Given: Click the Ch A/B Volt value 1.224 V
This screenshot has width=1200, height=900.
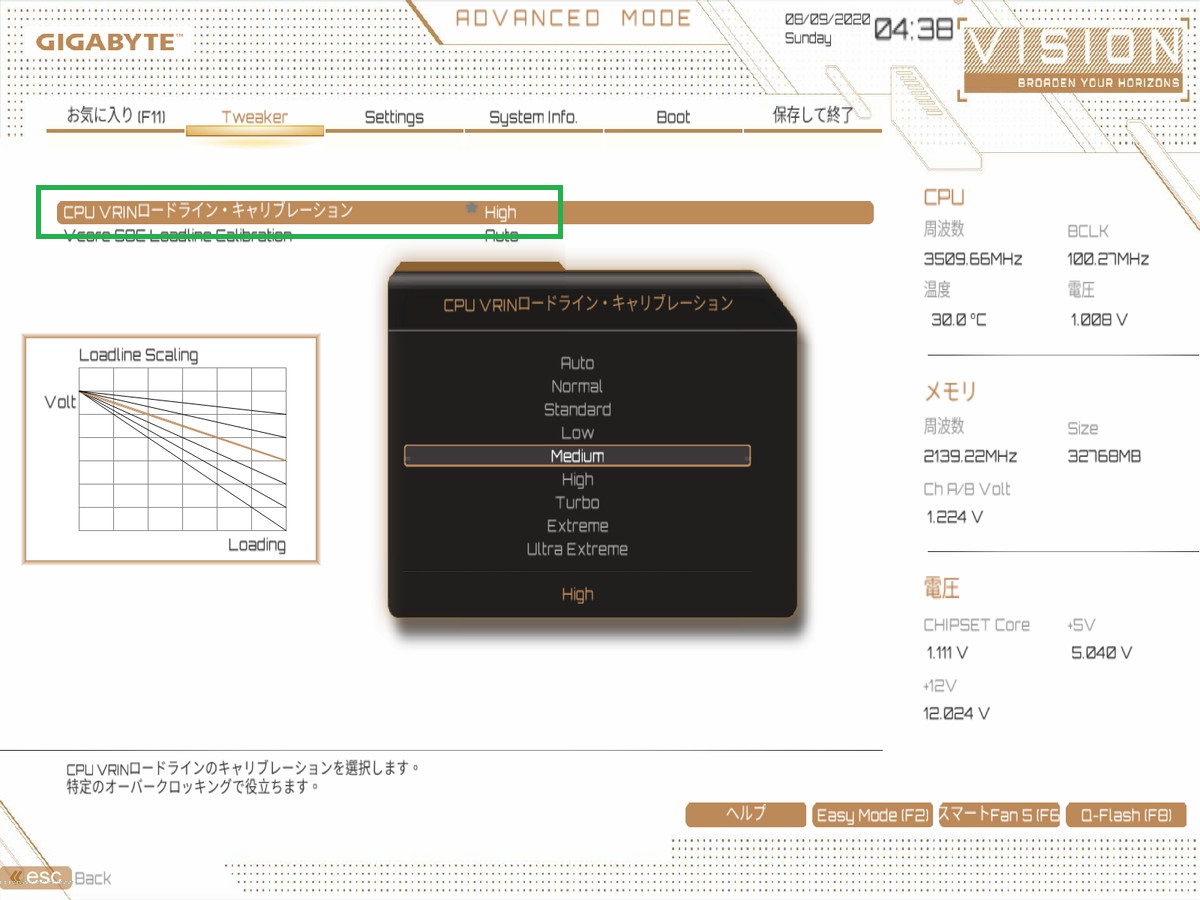Looking at the screenshot, I should click(955, 517).
